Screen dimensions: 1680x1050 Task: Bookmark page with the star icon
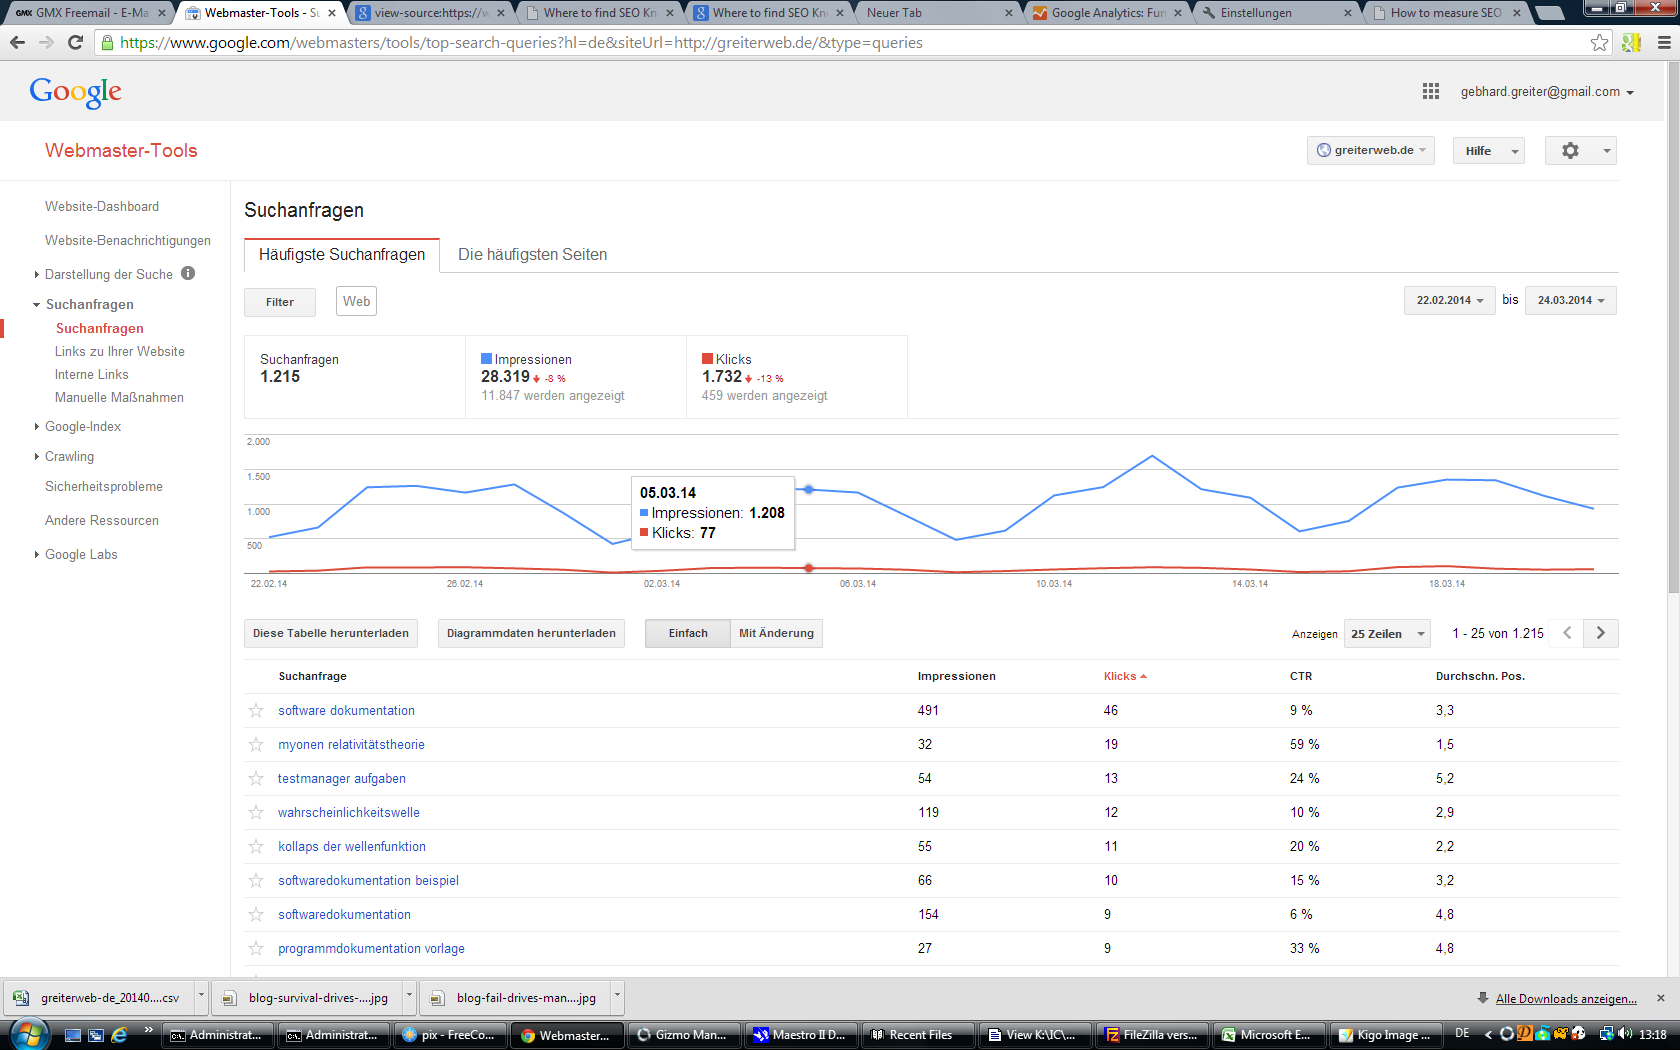1600,42
